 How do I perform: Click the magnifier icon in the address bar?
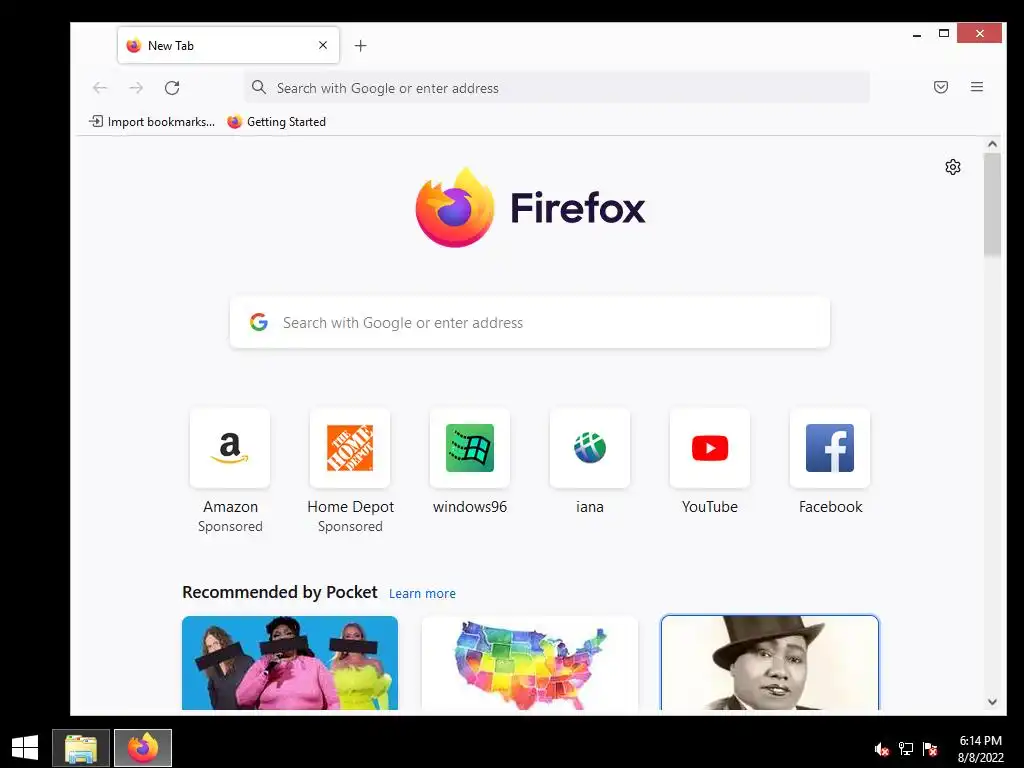[259, 87]
